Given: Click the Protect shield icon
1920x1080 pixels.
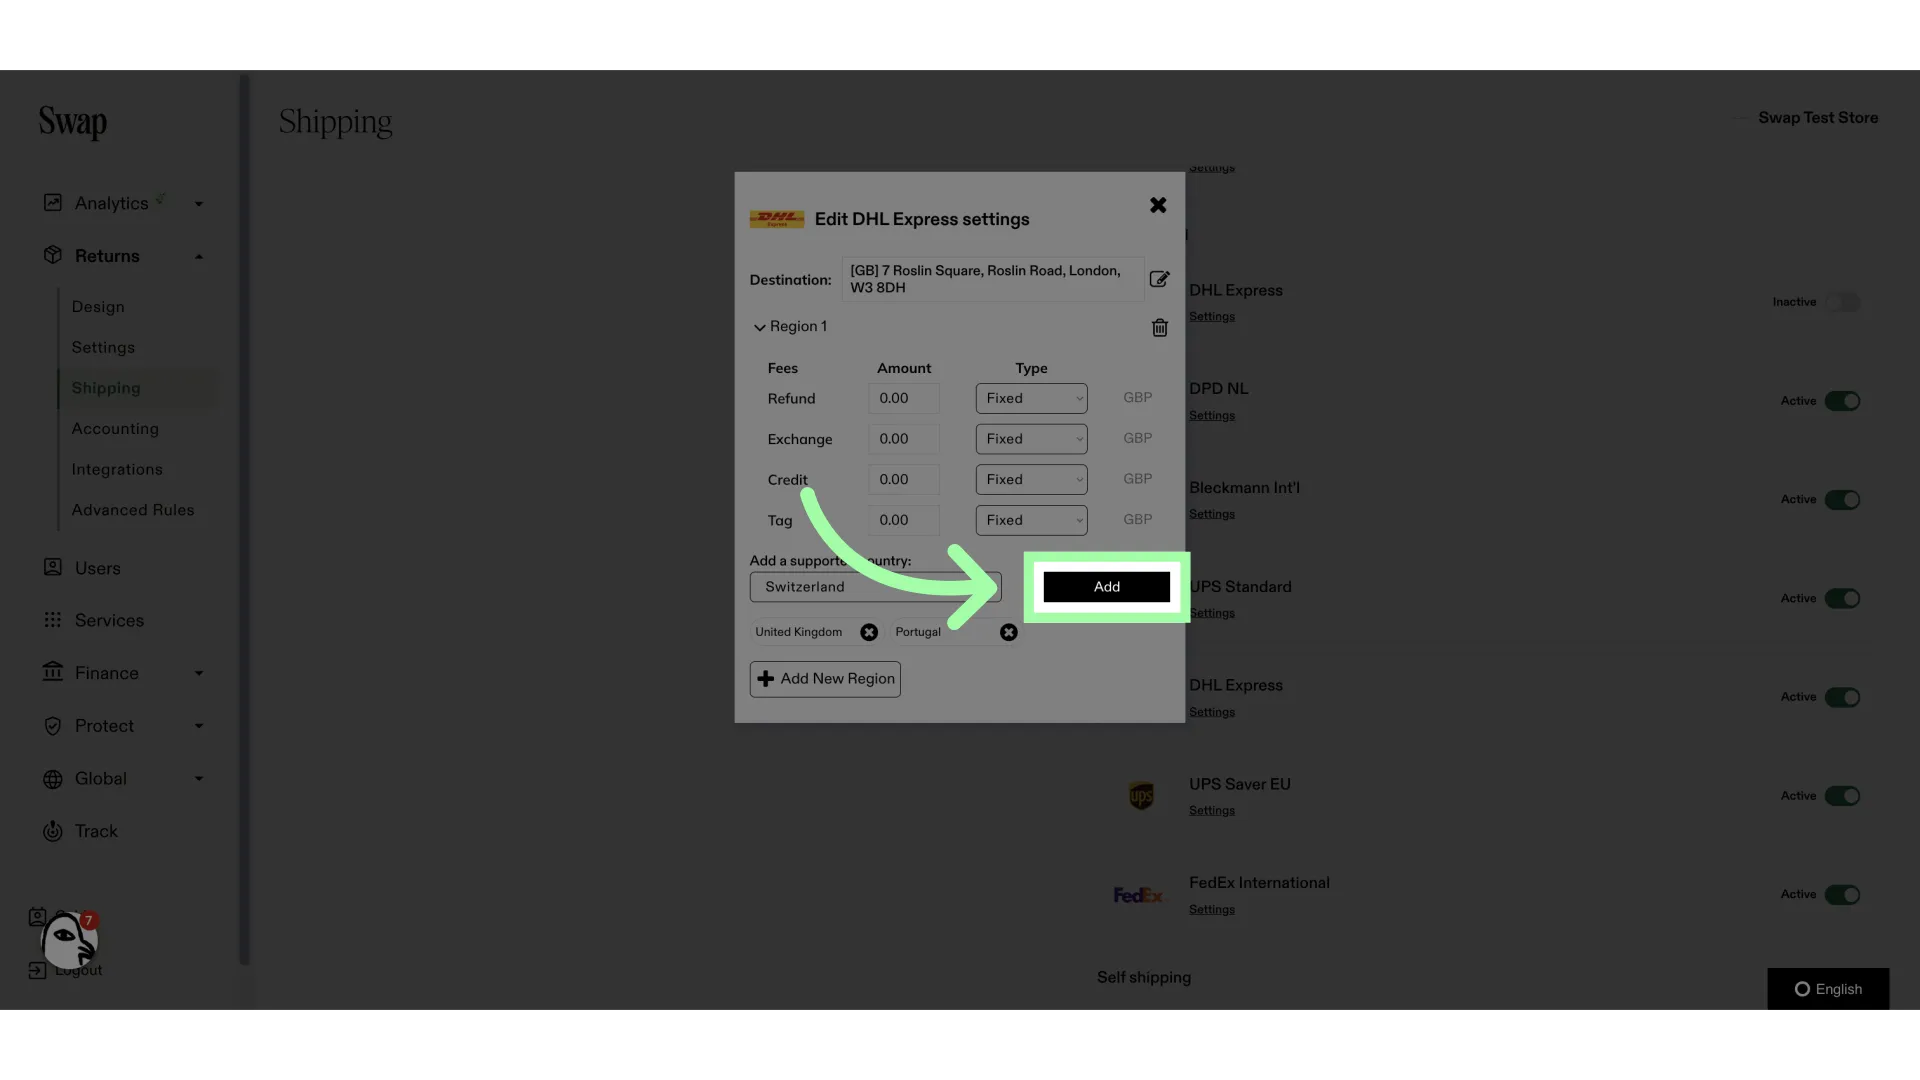Looking at the screenshot, I should click(x=53, y=726).
